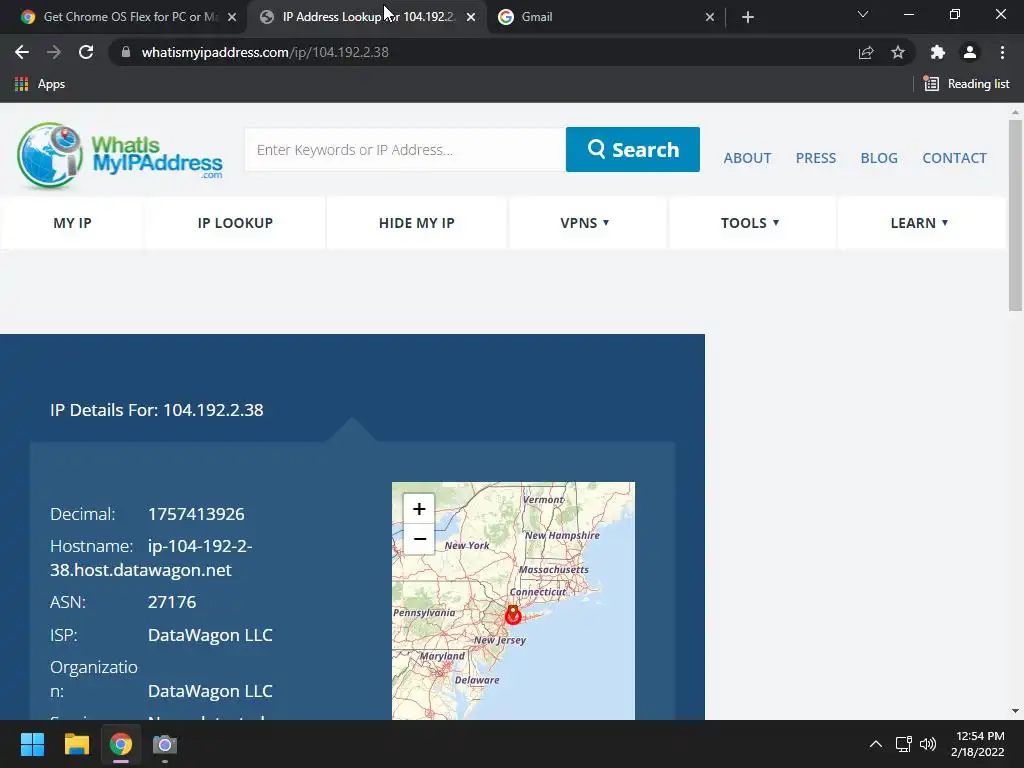Bookmark this page with star icon

(x=898, y=52)
